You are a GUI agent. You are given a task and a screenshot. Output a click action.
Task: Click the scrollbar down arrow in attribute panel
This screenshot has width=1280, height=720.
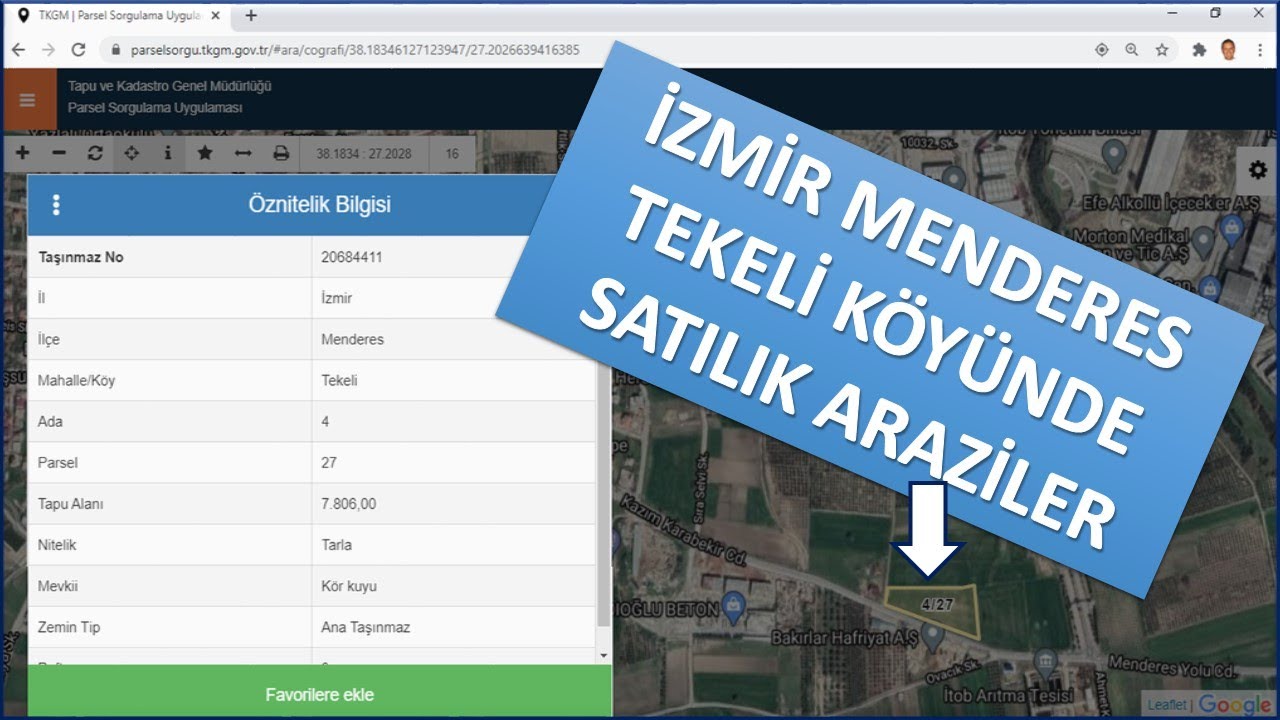[603, 656]
